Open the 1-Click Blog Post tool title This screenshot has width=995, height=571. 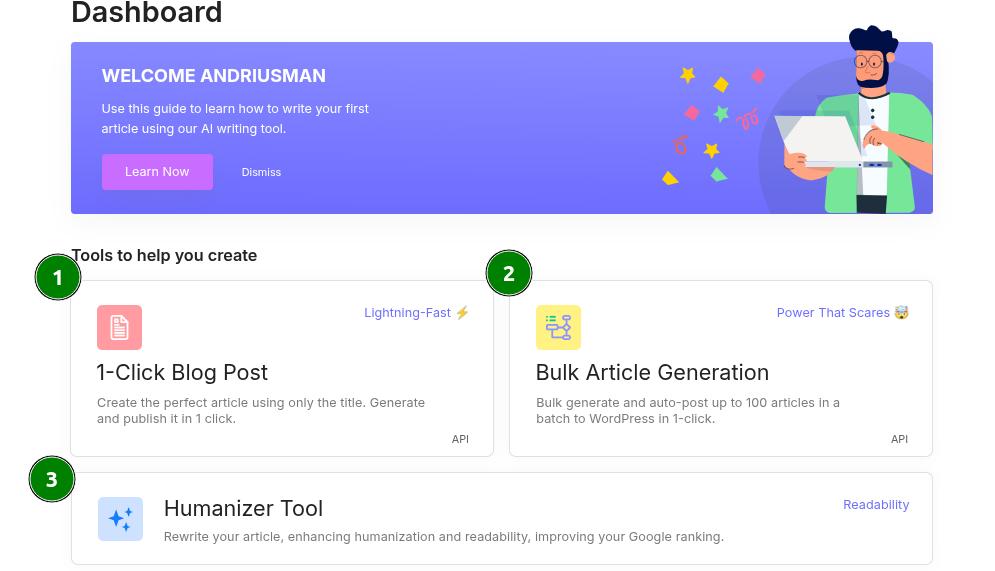point(182,372)
